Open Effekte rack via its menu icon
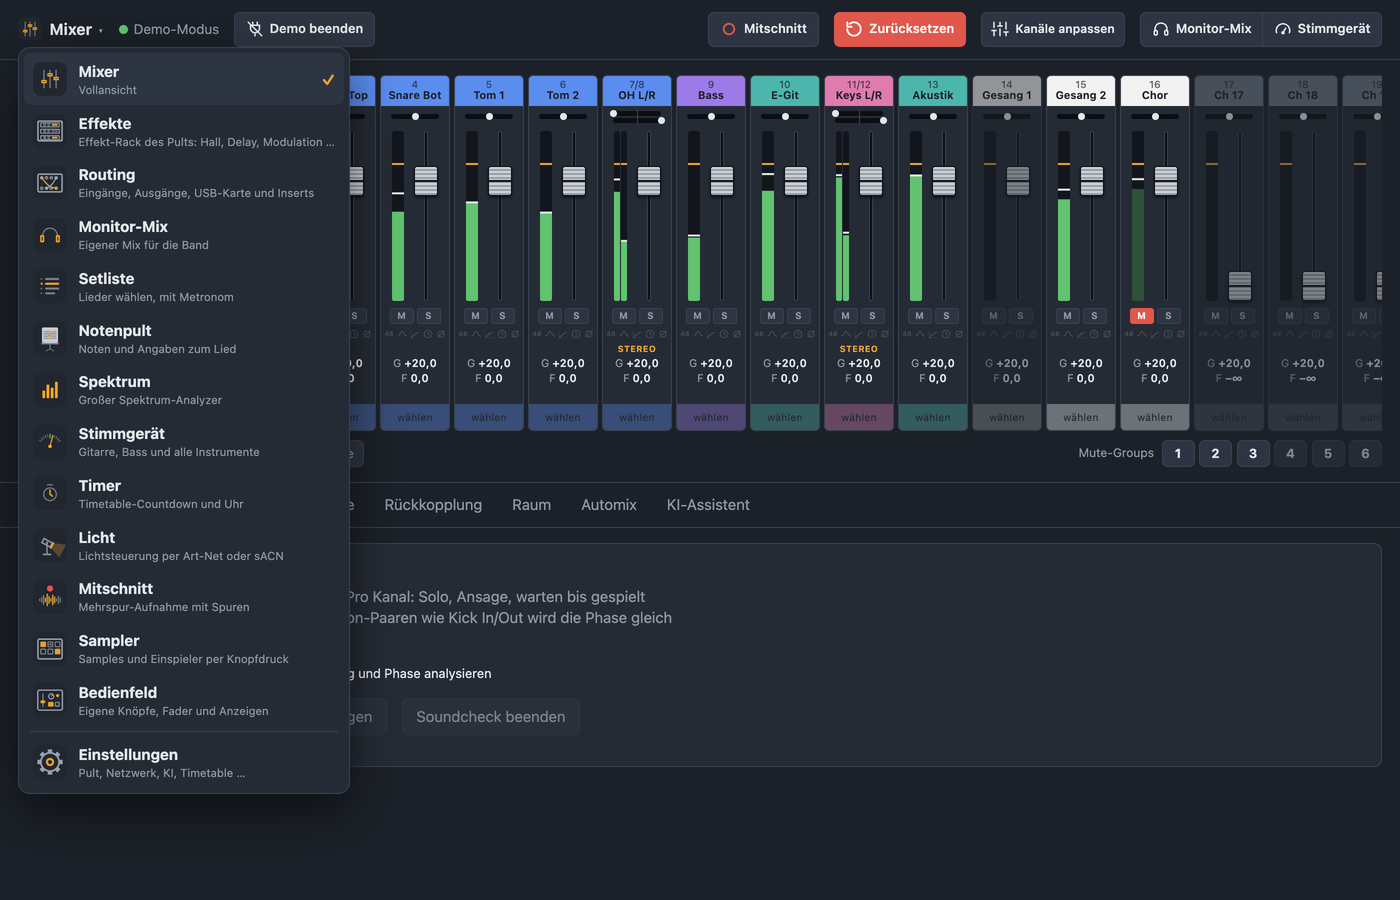Screen dimensions: 1400x900 click(50, 131)
